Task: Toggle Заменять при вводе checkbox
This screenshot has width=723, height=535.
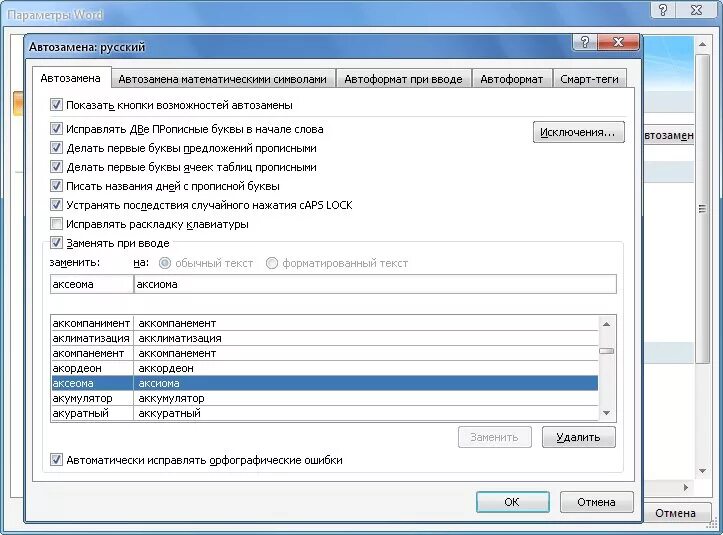Action: coord(56,243)
